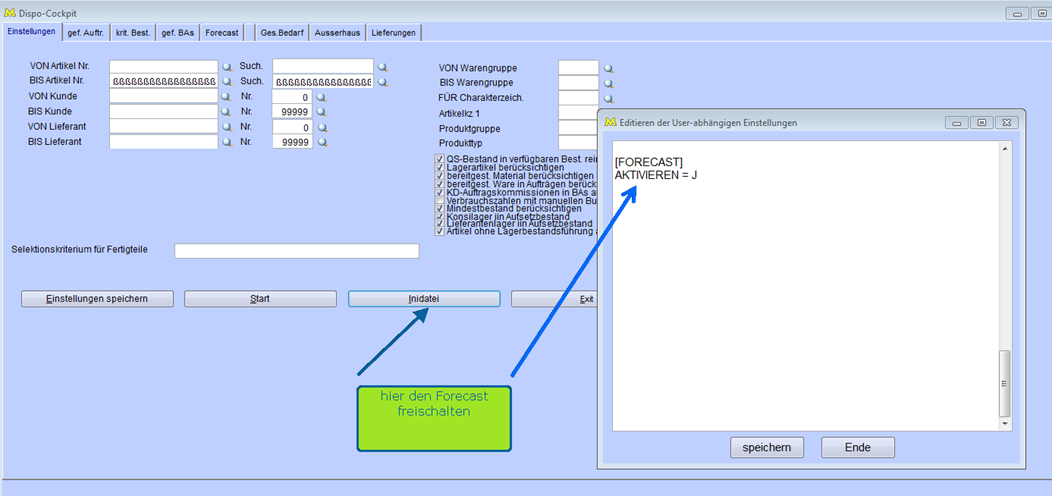This screenshot has width=1052, height=496.
Task: Open lookup for FÜR Charakterzeich. field
Action: [608, 99]
